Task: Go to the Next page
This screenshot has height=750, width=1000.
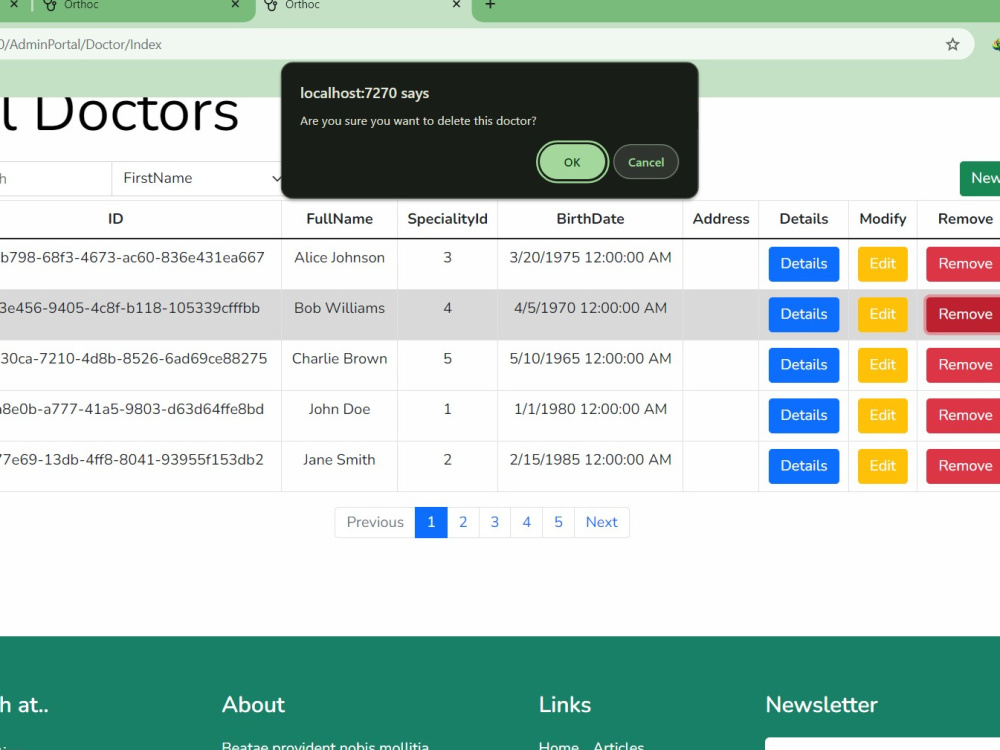Action: point(601,522)
